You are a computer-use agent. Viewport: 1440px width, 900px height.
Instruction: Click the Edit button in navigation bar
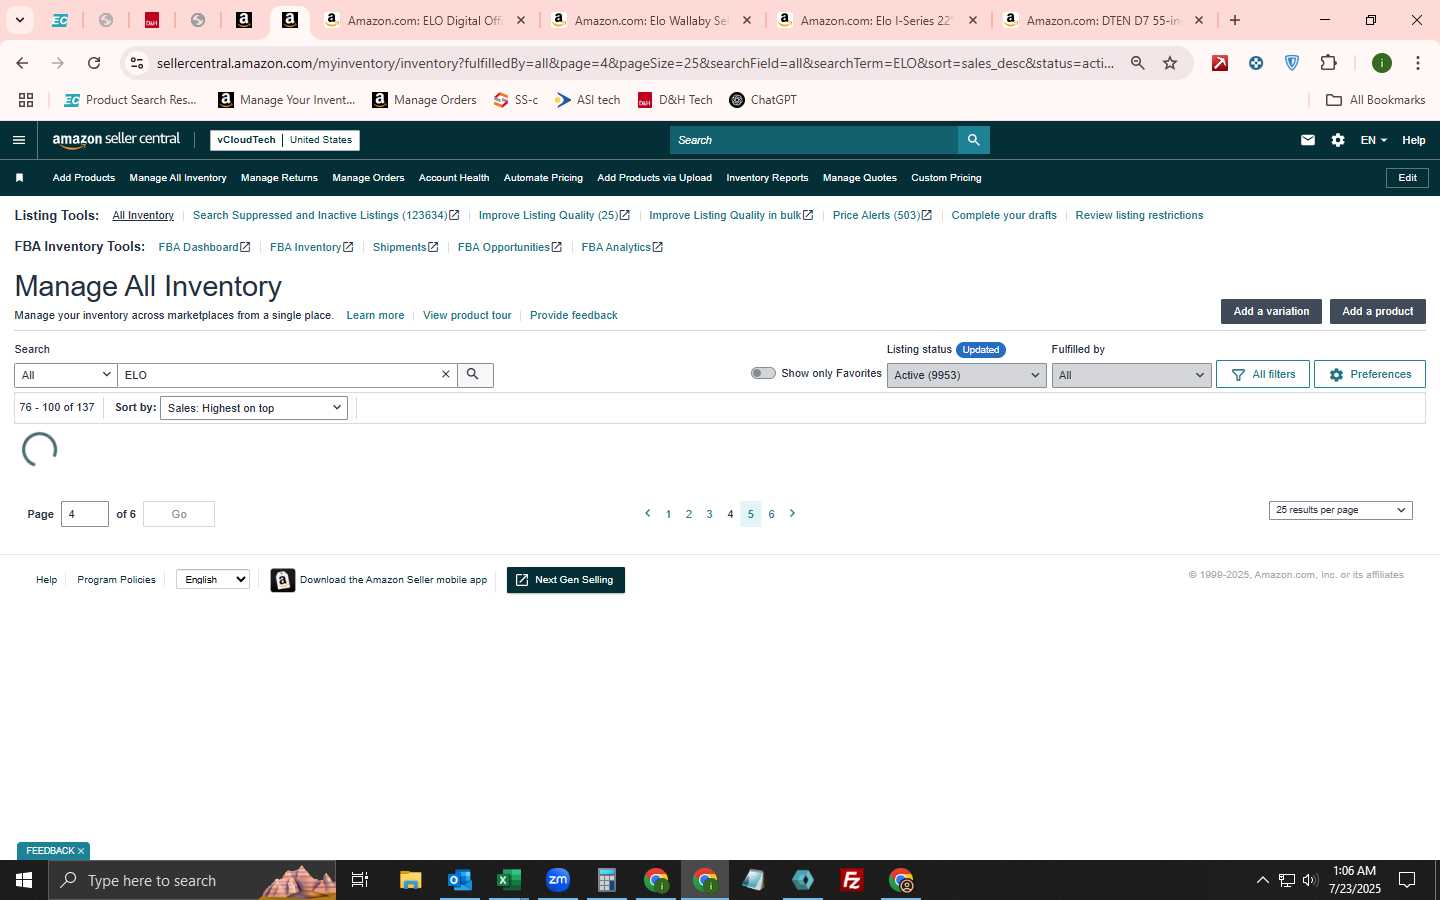coord(1407,178)
